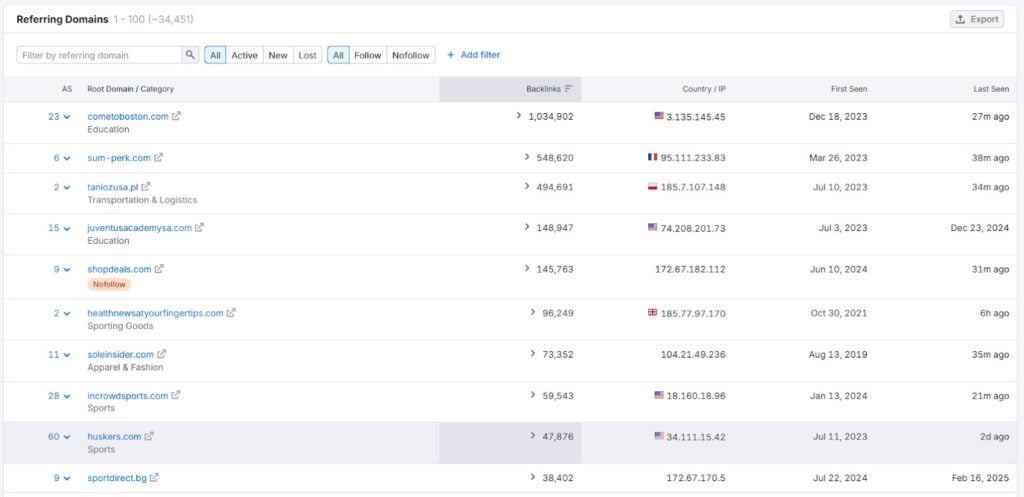This screenshot has width=1024, height=497.
Task: Focus the Filter by referring domain field
Action: (x=99, y=55)
